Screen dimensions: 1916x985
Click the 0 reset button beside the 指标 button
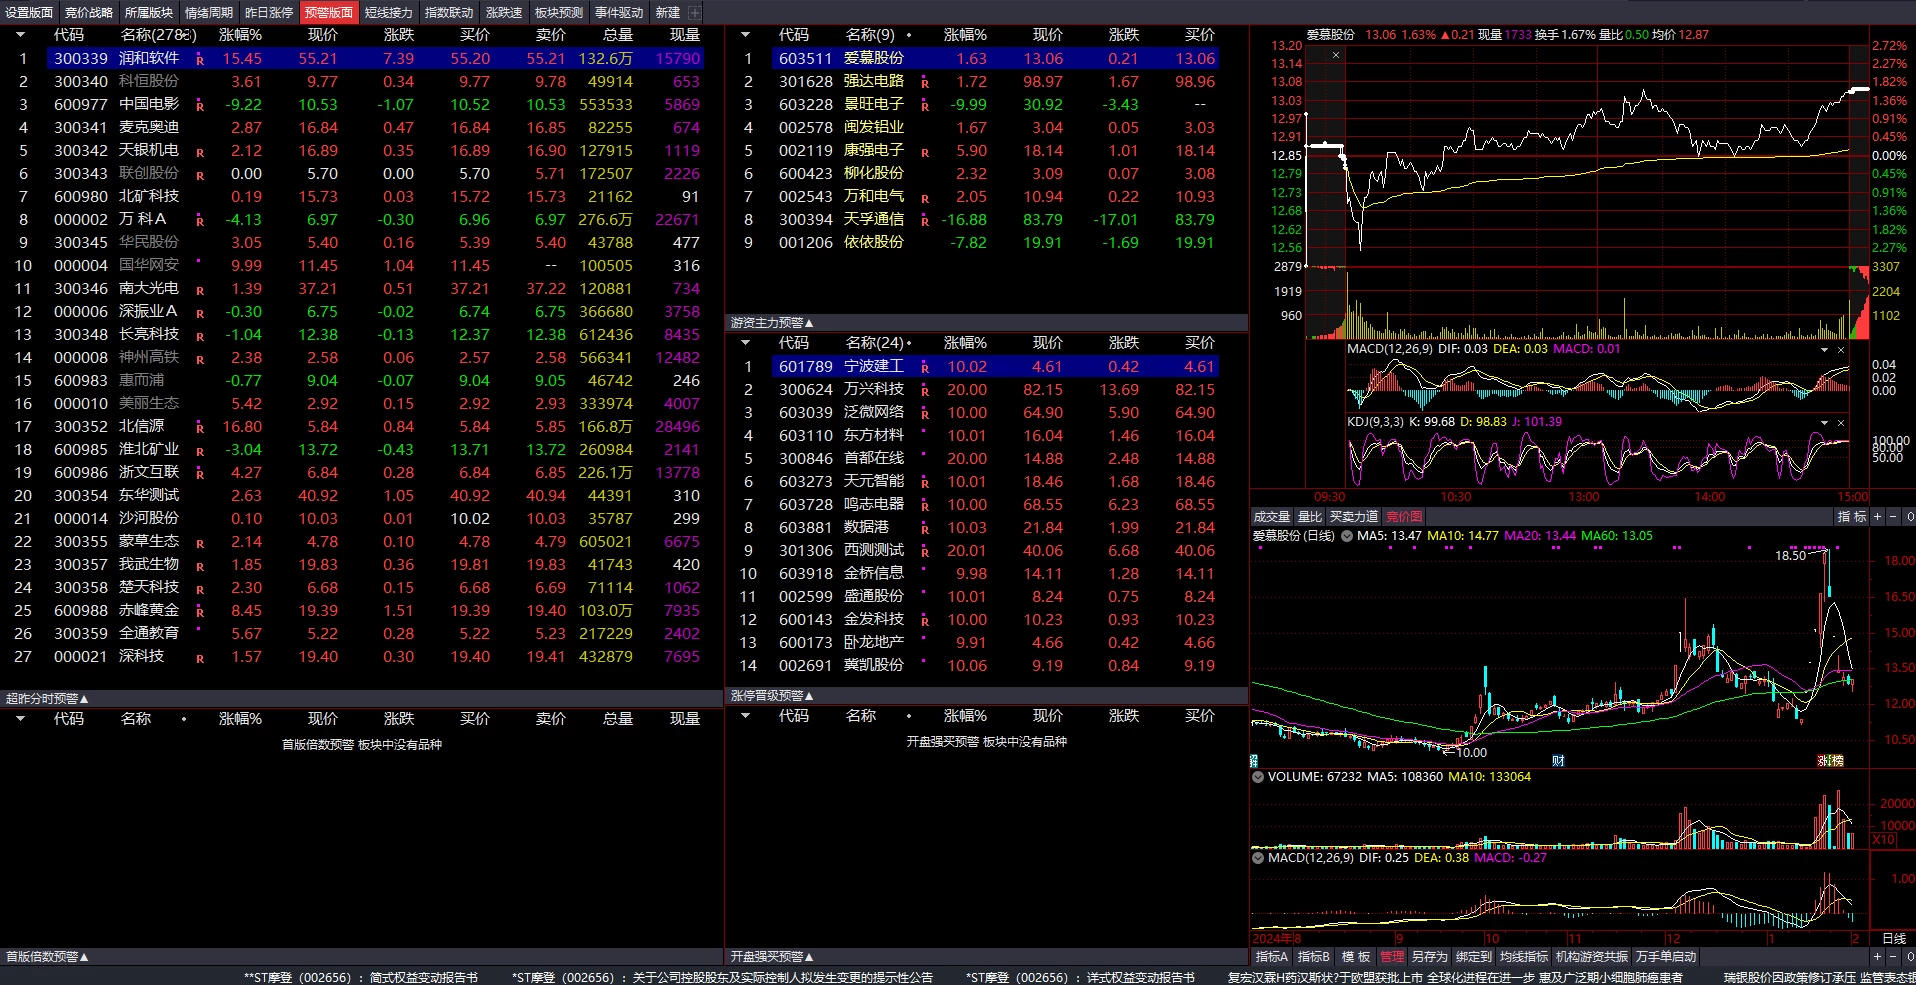pos(1909,517)
